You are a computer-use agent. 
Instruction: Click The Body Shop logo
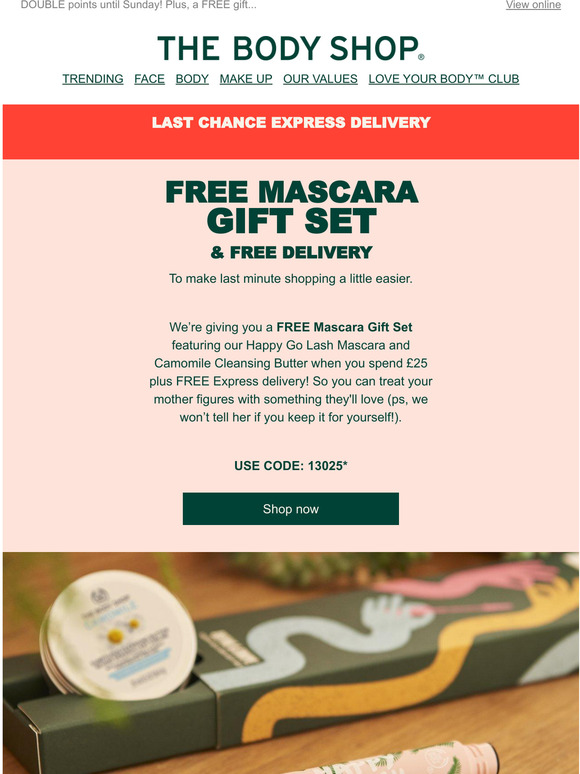coord(290,48)
